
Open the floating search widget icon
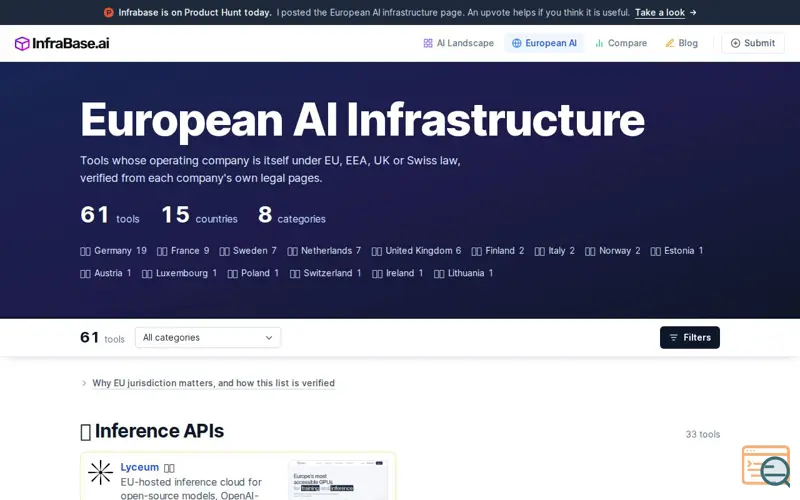766,466
